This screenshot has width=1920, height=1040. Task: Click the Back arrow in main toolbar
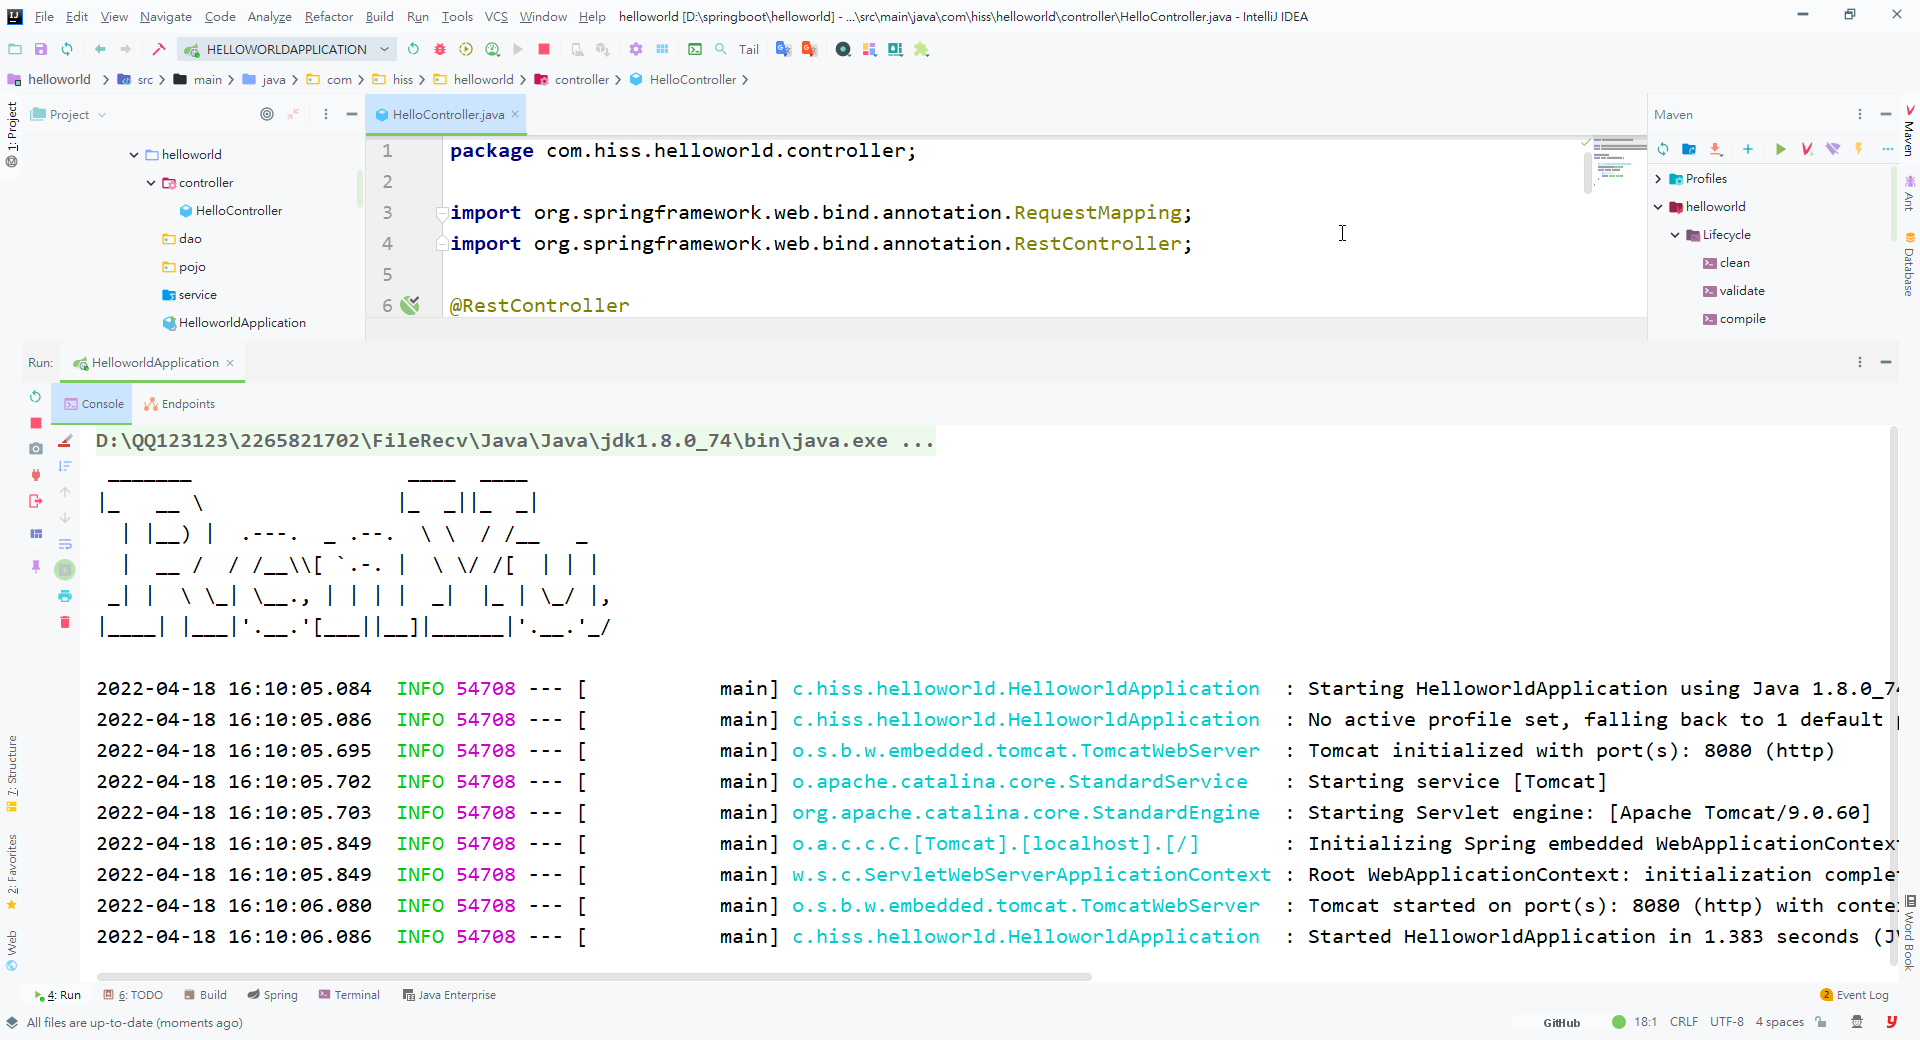[x=100, y=49]
